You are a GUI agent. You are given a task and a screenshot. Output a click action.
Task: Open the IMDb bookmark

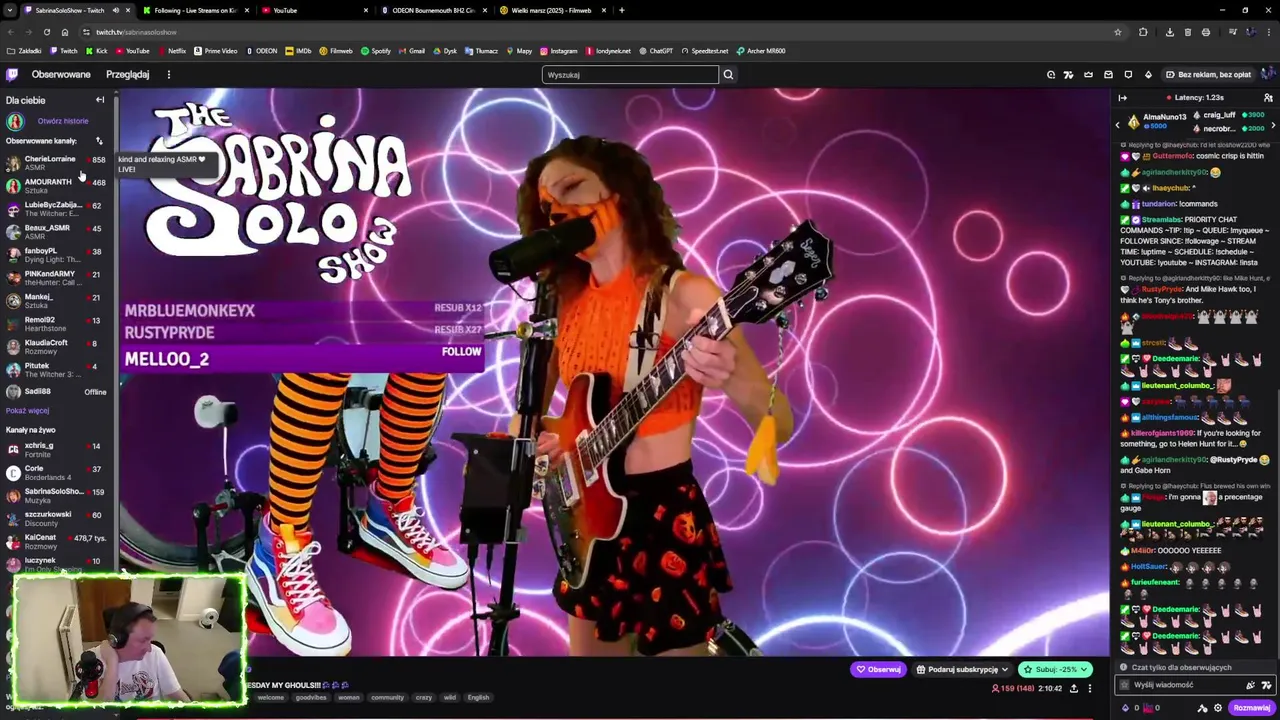coord(298,50)
